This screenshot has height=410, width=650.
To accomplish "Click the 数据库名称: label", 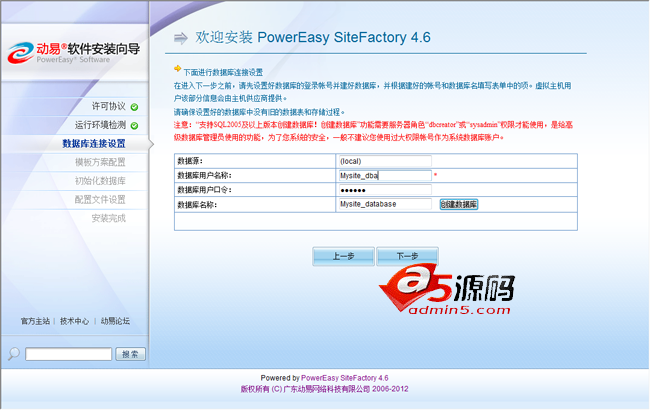I will (197, 204).
